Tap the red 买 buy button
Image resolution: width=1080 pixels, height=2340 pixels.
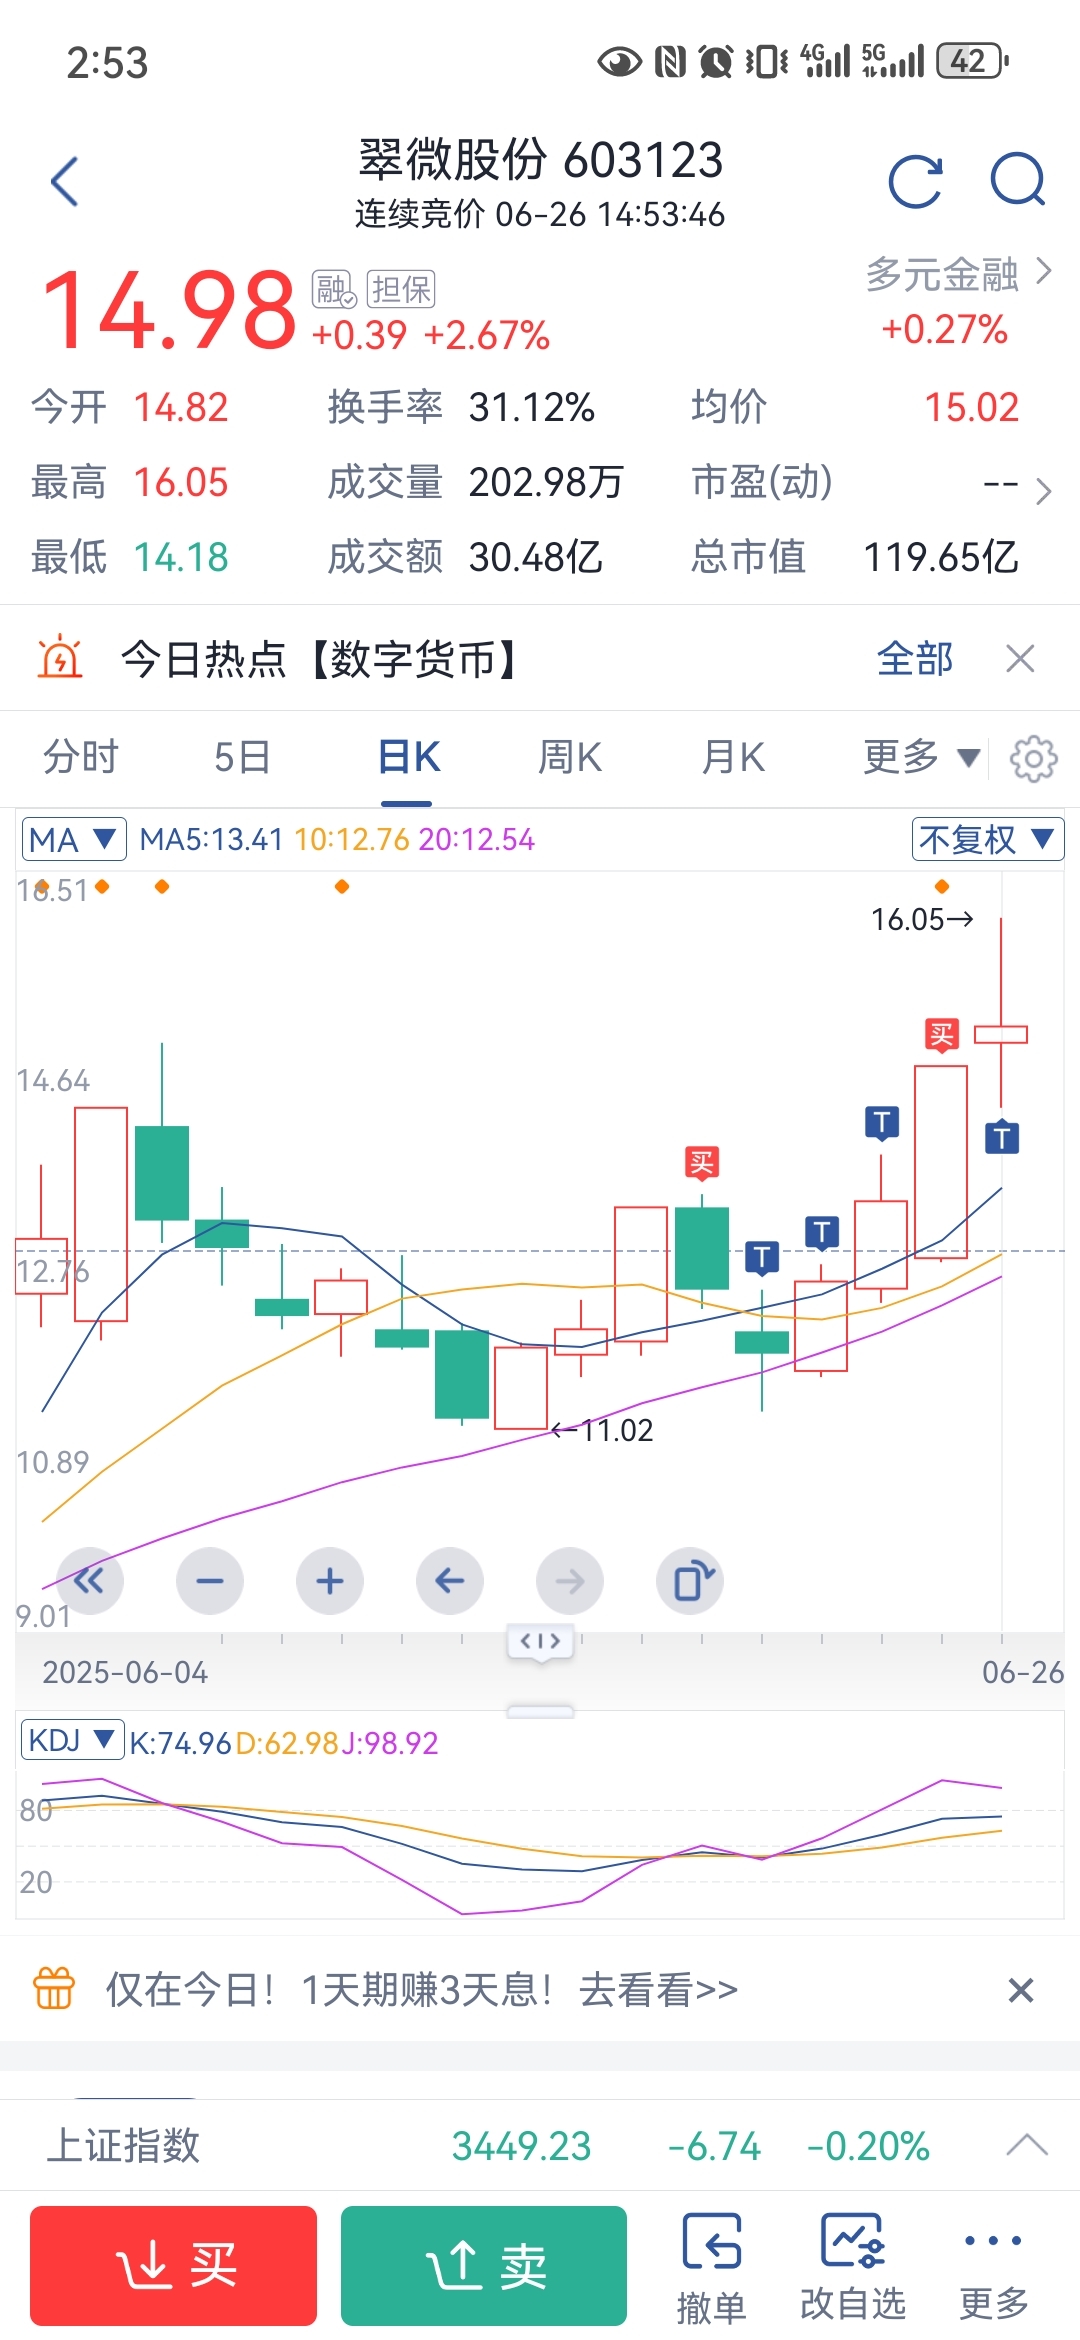pyautogui.click(x=173, y=2265)
